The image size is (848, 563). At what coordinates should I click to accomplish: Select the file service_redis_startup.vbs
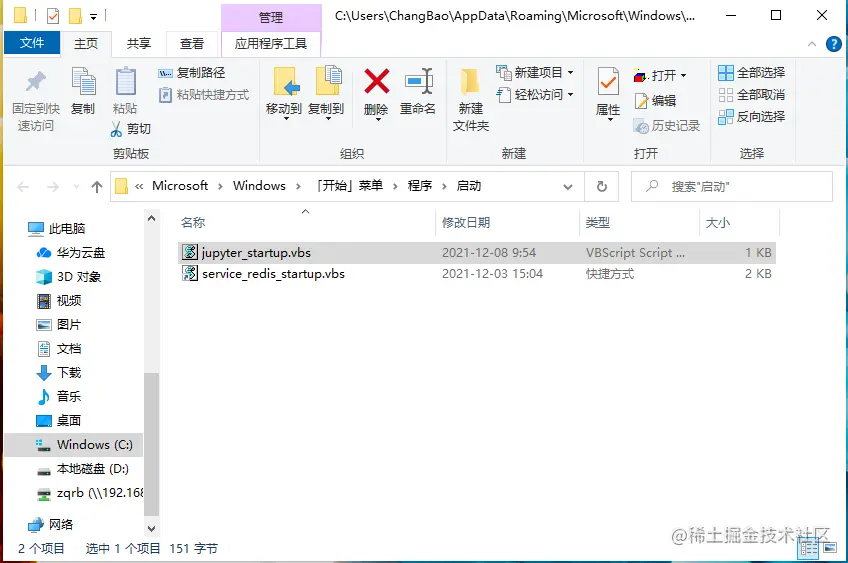click(x=476, y=274)
